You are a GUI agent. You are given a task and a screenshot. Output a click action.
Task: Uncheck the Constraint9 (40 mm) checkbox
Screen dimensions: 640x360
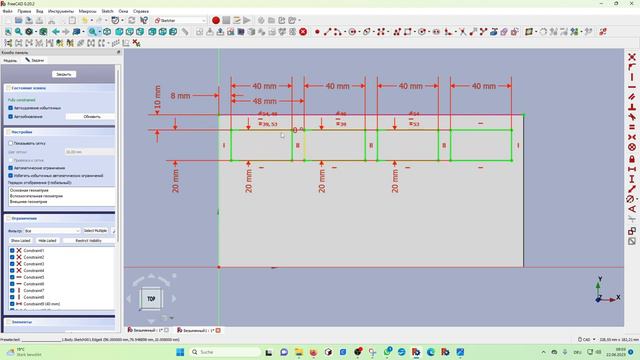(x=12, y=304)
